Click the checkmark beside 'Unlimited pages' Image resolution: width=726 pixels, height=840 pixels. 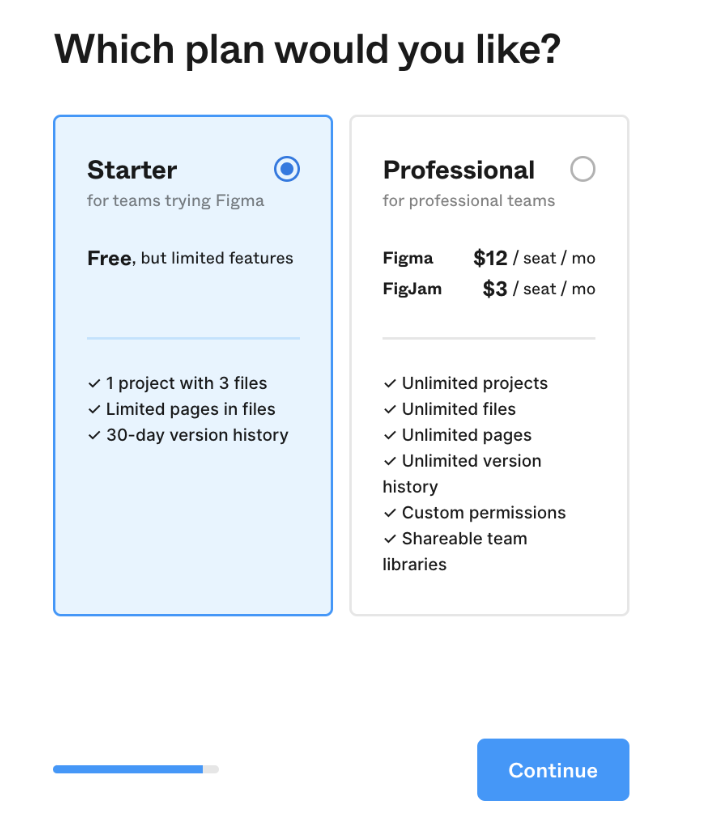(x=389, y=435)
